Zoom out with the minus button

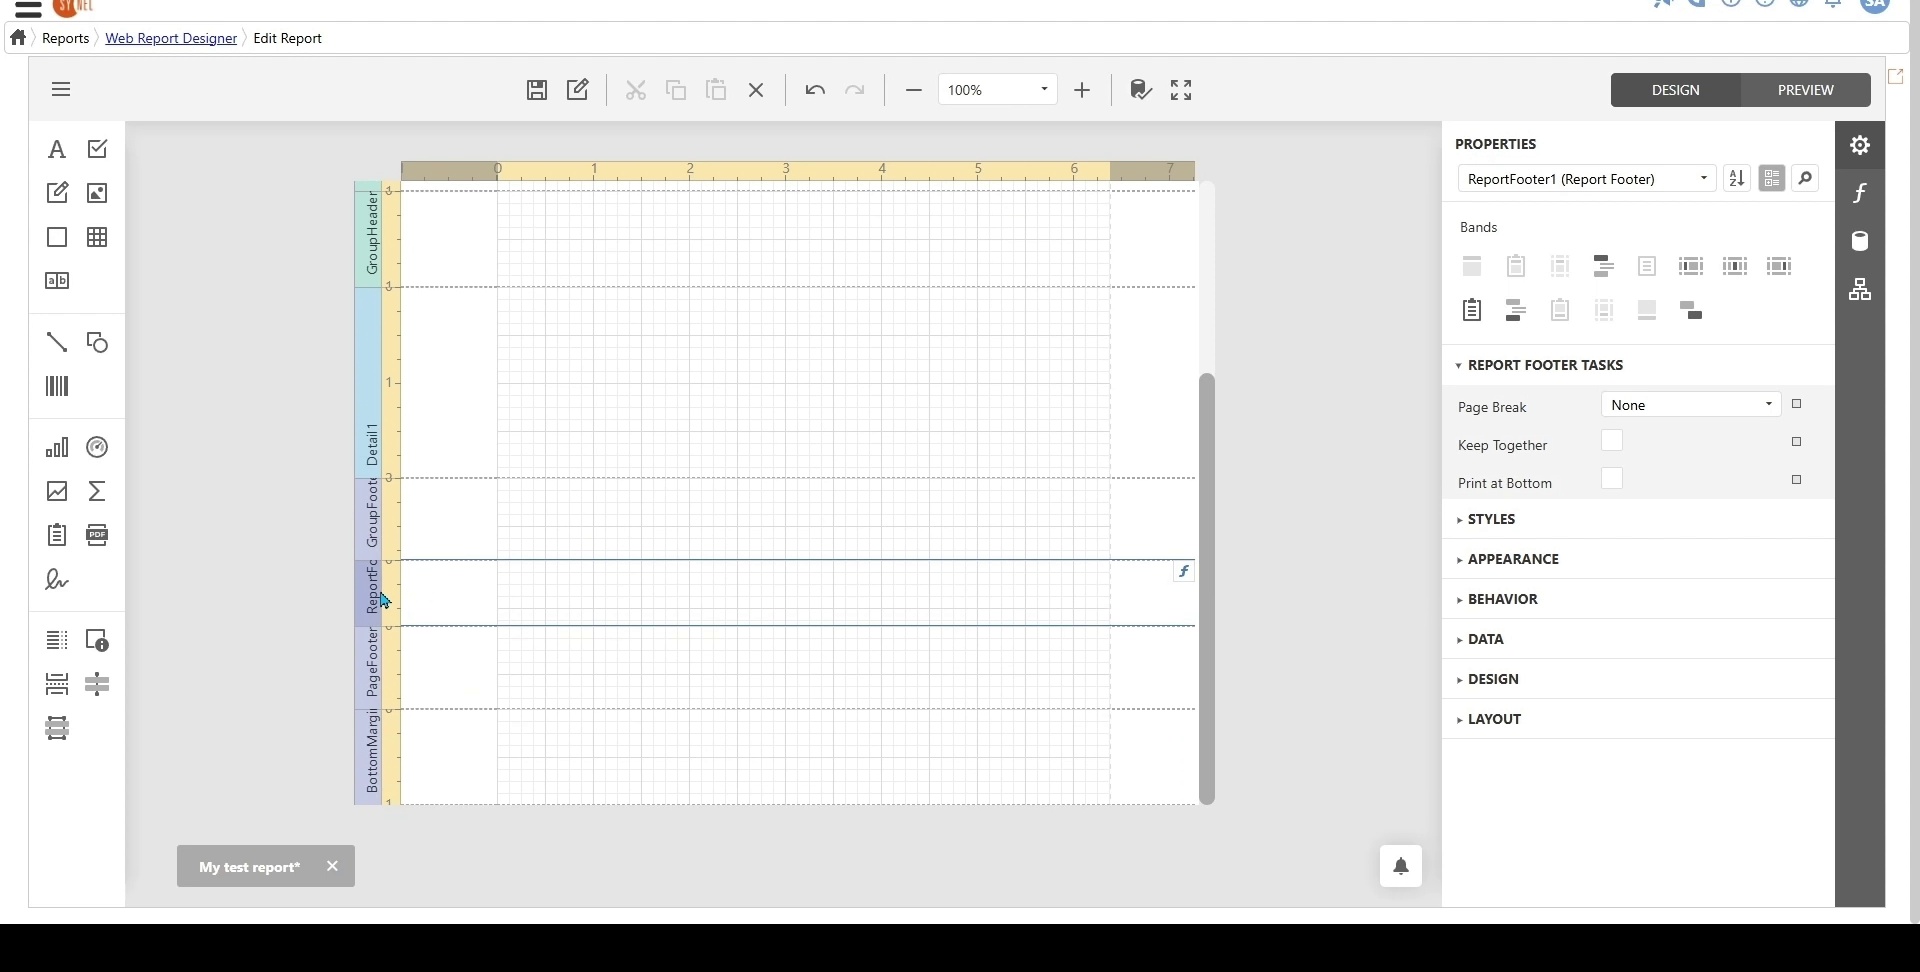(x=914, y=91)
